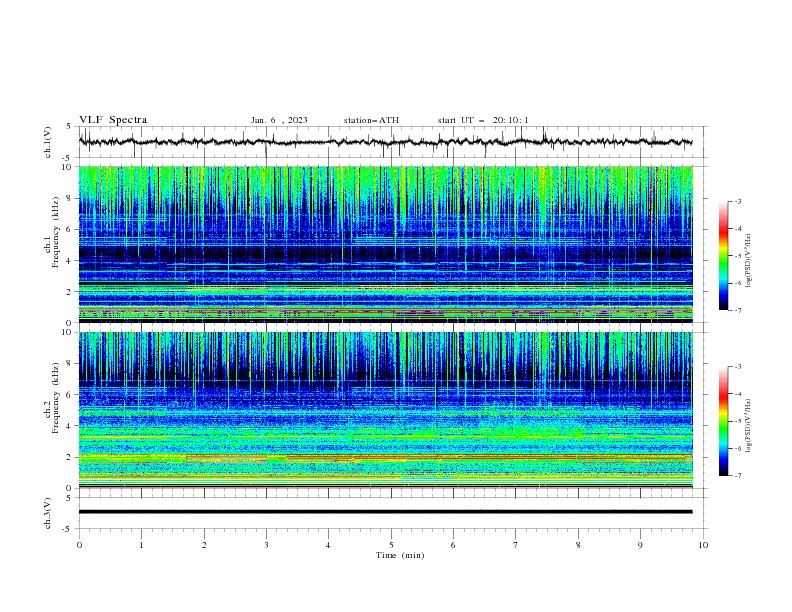Click the 'station=ATH' label
The image size is (792, 612).
pos(371,120)
